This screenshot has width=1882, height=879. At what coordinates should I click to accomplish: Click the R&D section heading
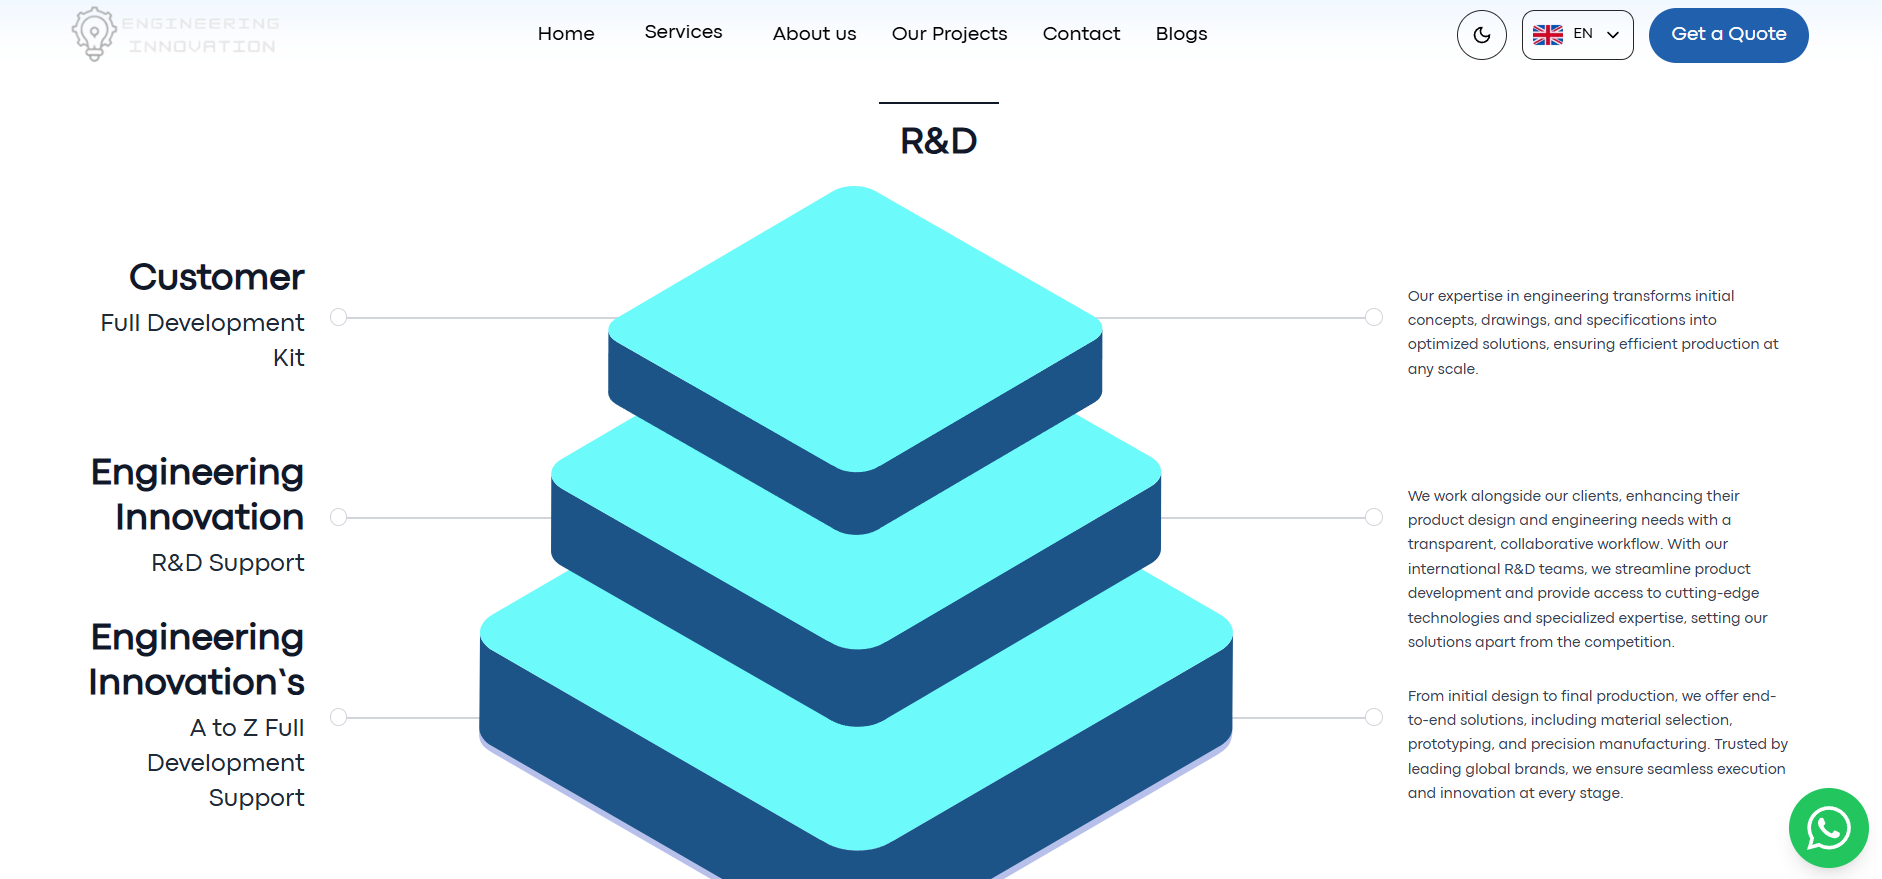click(938, 141)
